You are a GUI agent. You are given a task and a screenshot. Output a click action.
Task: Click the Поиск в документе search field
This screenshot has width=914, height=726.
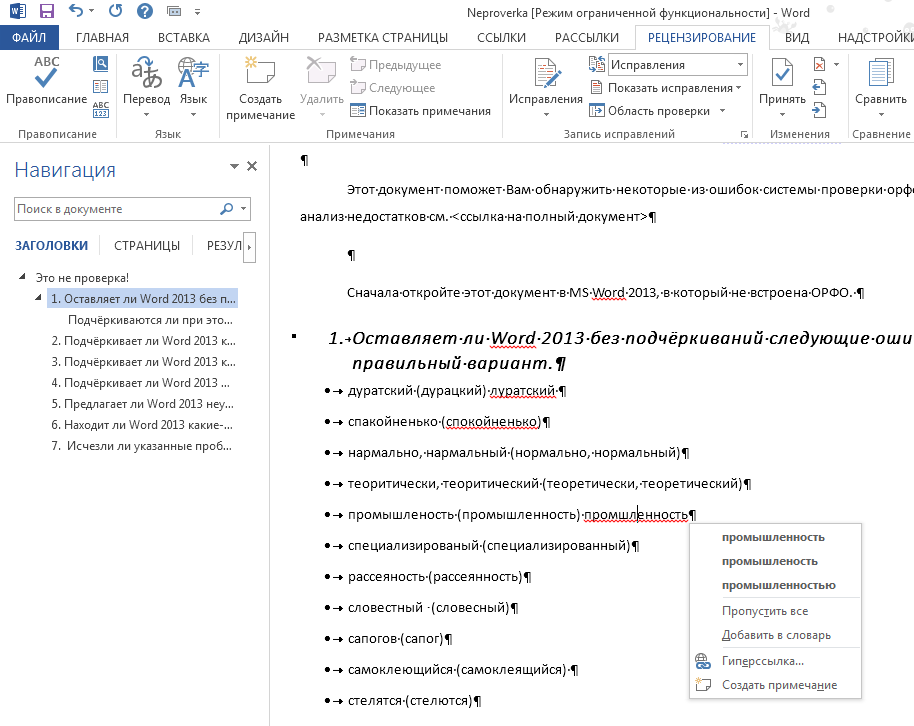tap(115, 209)
